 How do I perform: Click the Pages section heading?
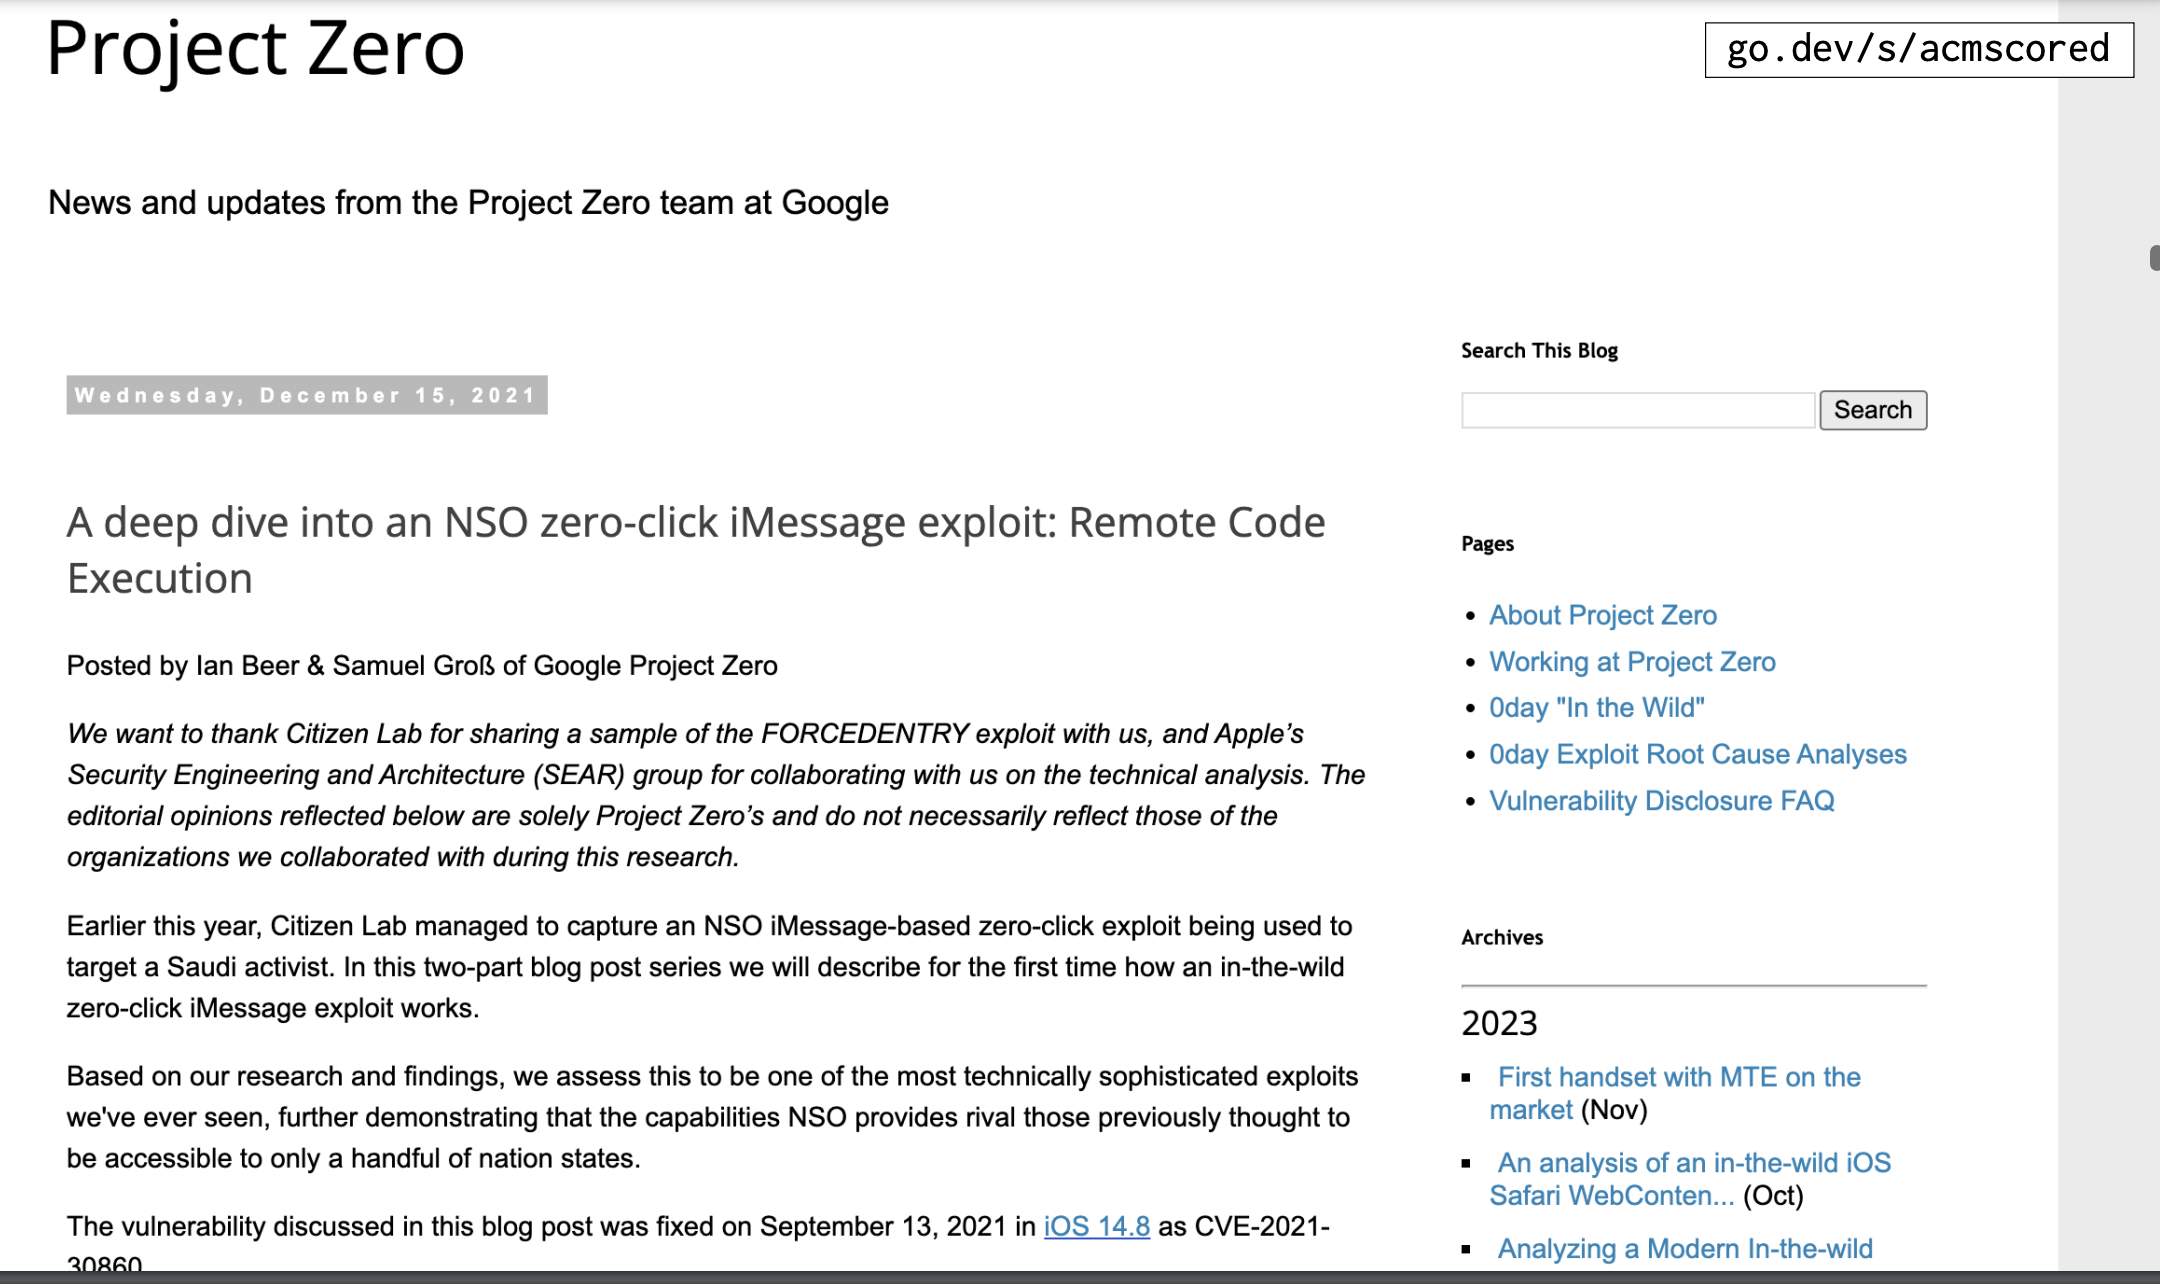tap(1487, 544)
